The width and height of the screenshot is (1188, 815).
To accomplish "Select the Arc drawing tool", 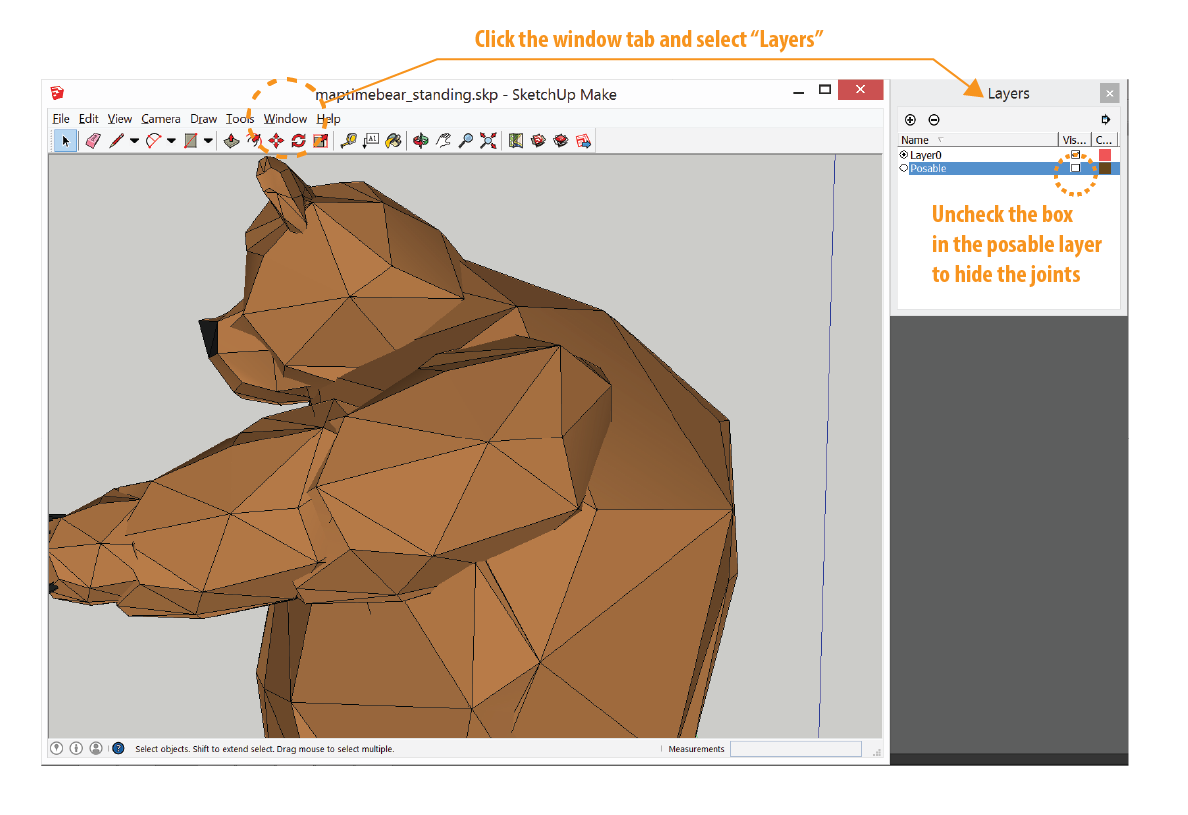I will (154, 141).
